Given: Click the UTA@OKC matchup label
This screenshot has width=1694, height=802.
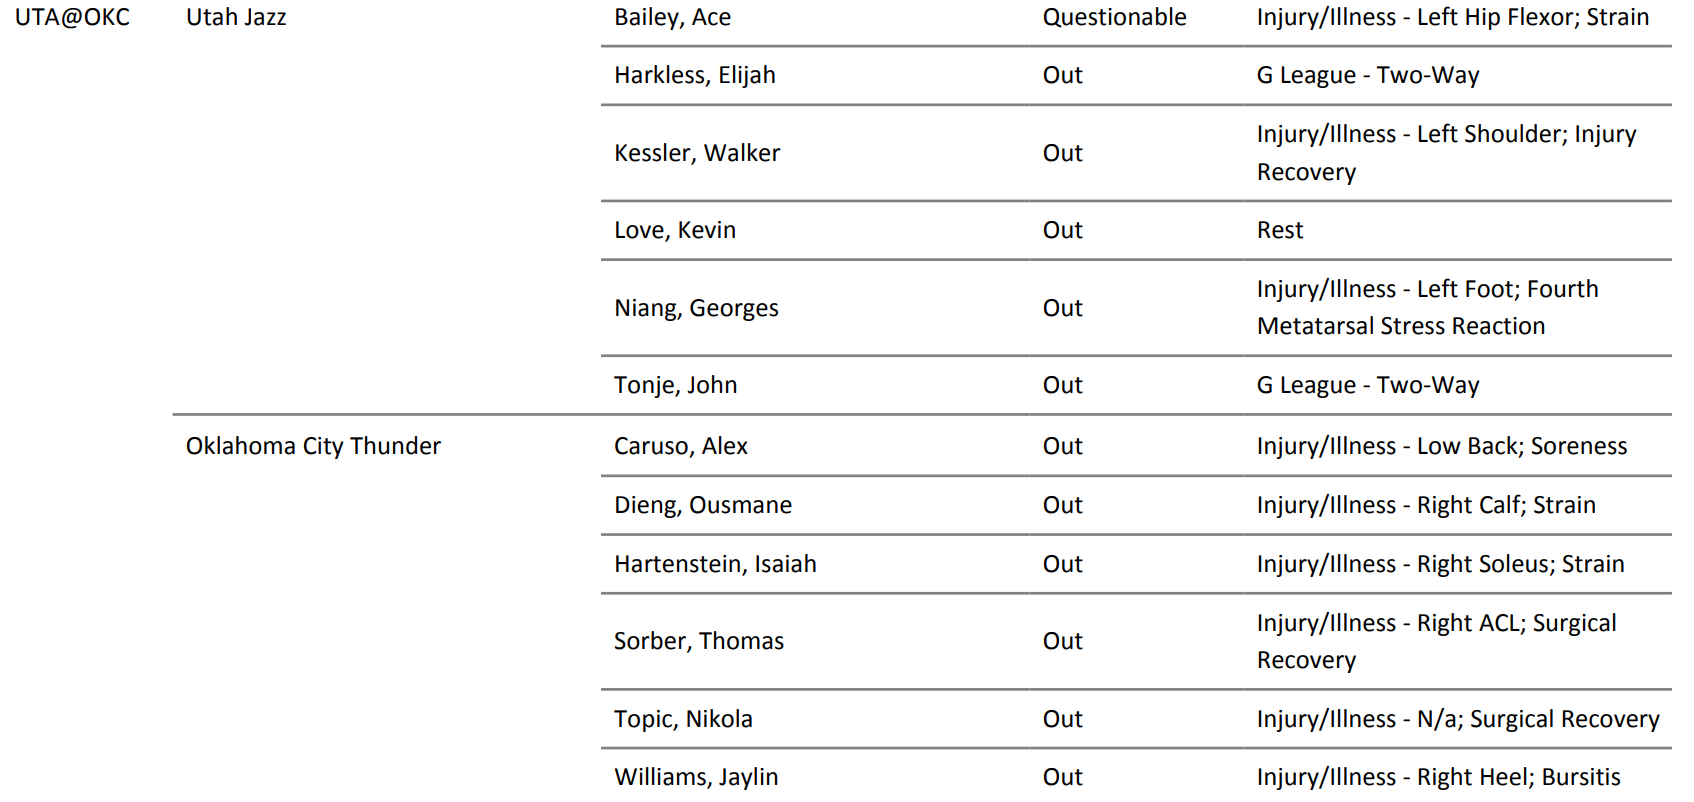Looking at the screenshot, I should tap(72, 18).
